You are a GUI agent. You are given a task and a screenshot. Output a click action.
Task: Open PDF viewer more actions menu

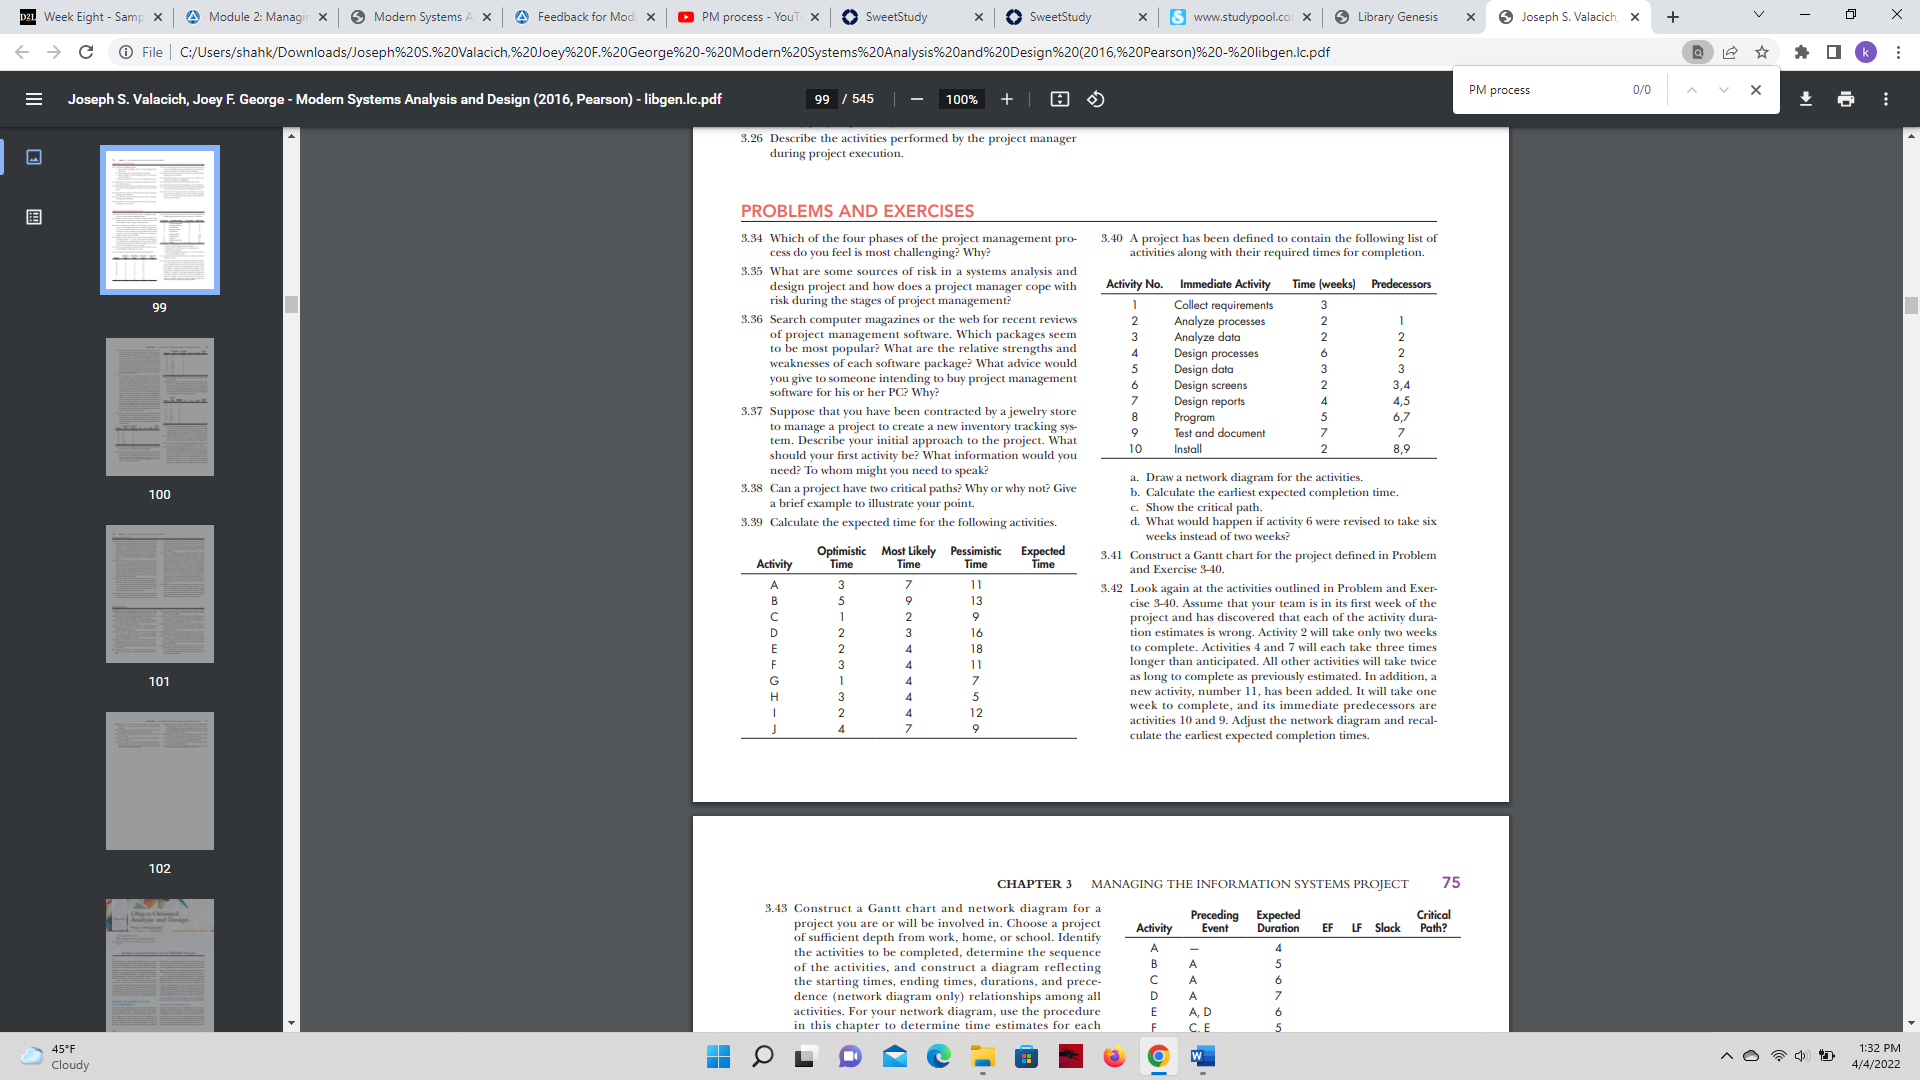click(1886, 99)
